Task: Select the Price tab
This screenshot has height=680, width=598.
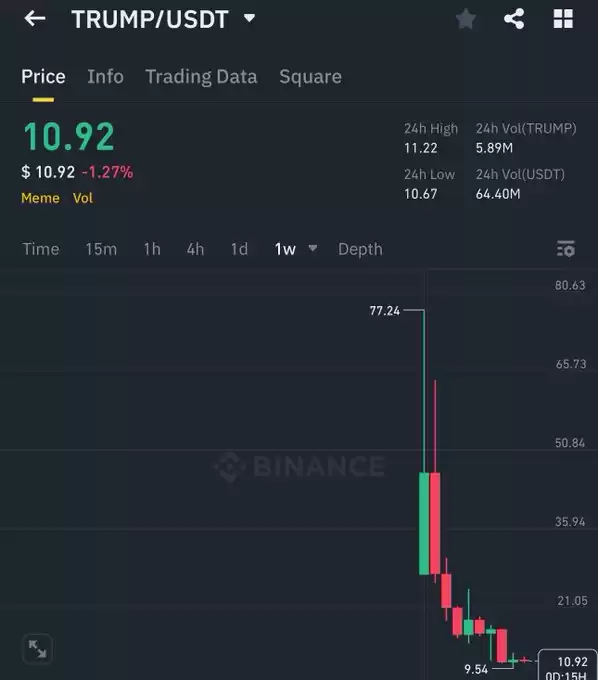Action: pyautogui.click(x=43, y=77)
